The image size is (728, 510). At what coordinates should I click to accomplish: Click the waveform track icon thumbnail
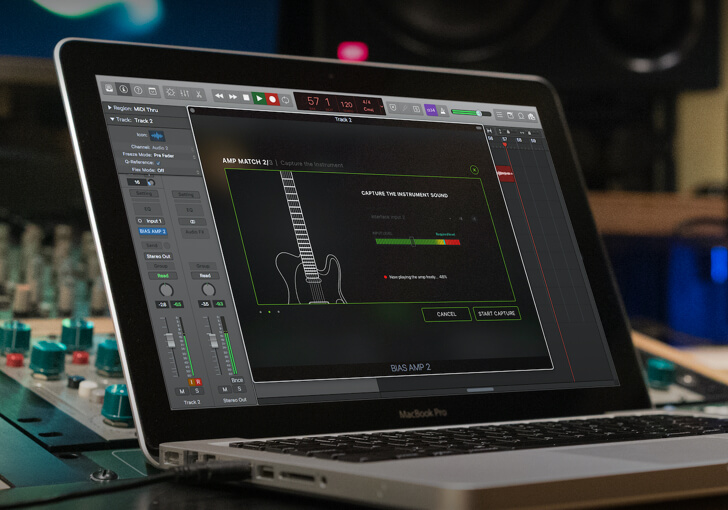click(157, 136)
